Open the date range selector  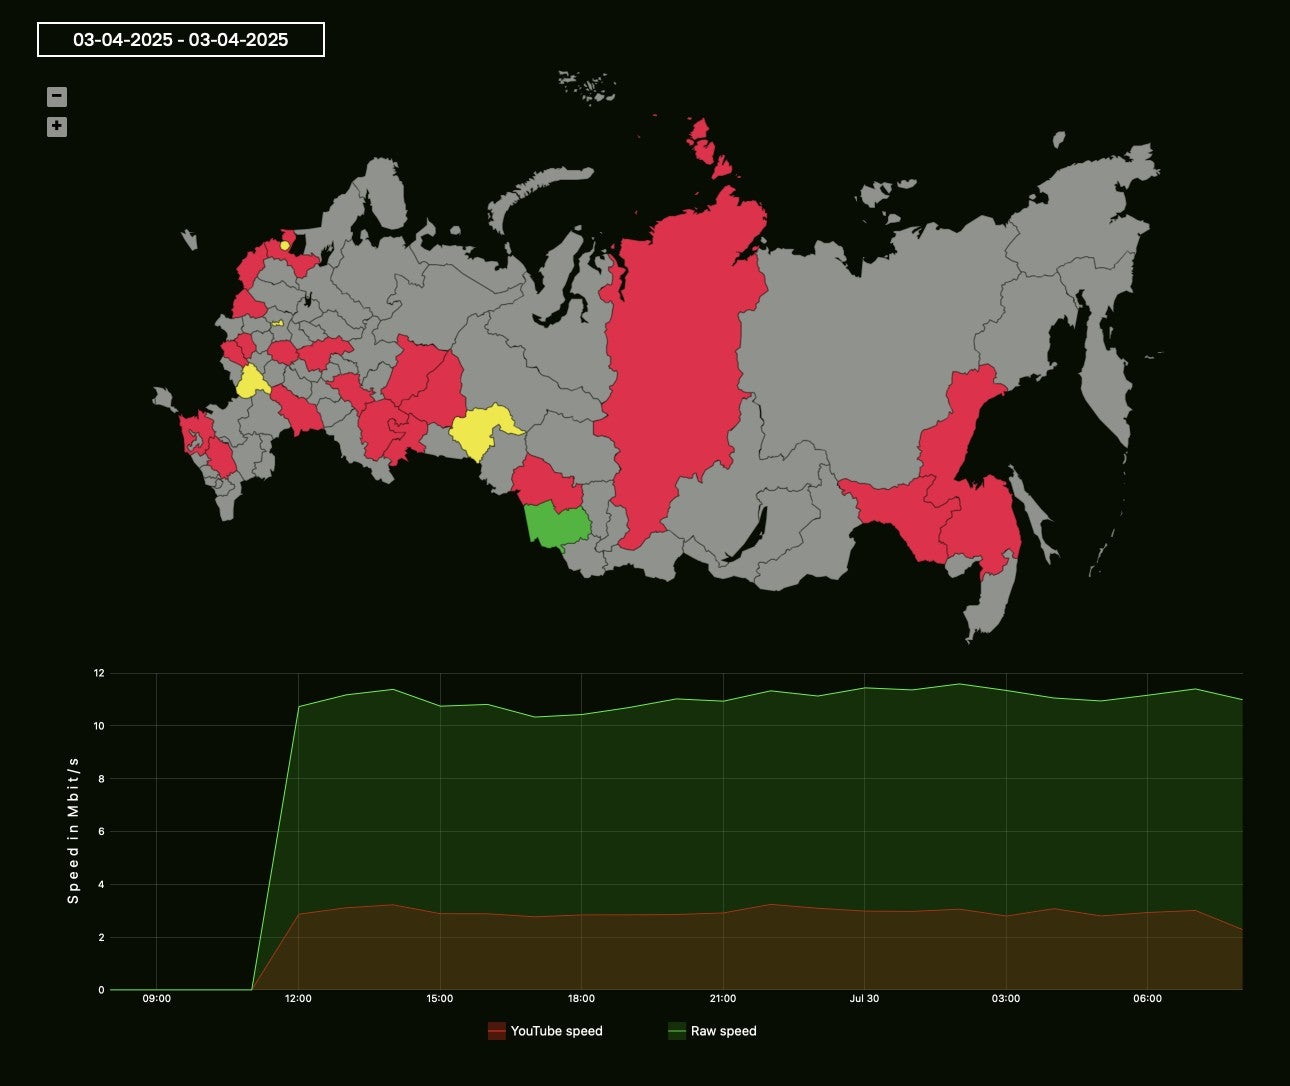pos(180,40)
